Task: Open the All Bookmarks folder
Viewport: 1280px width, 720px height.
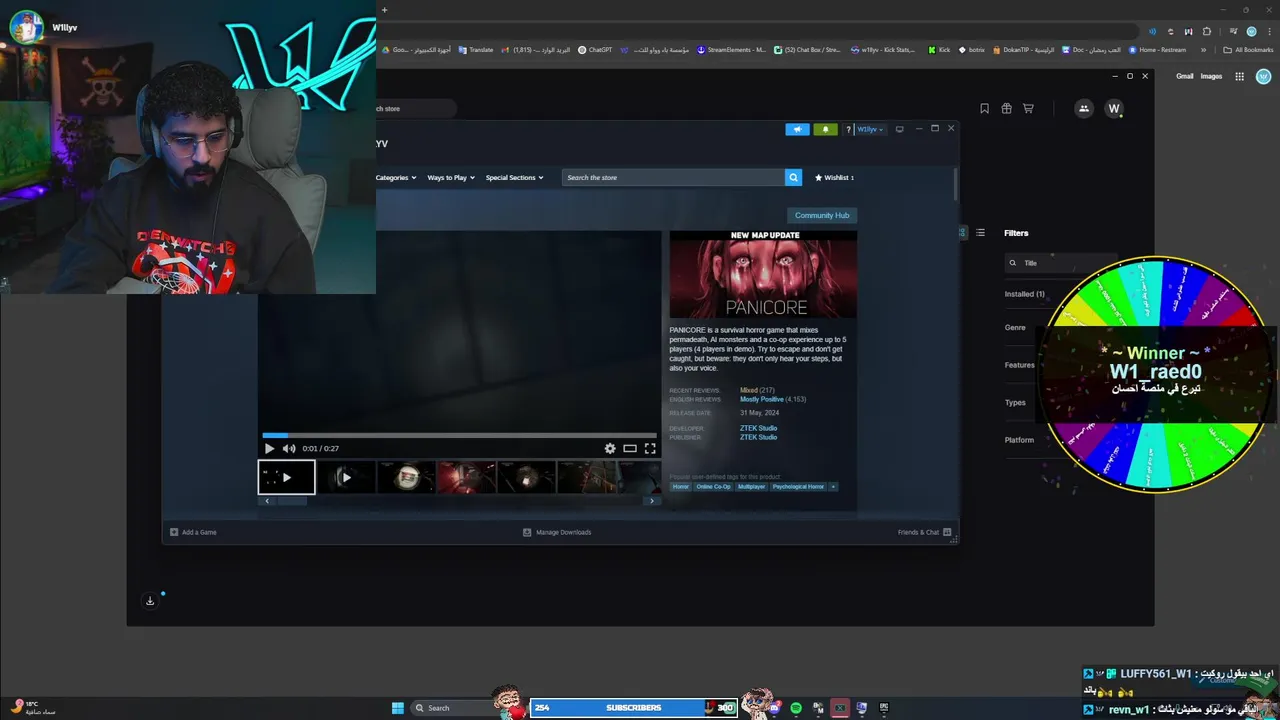Action: pyautogui.click(x=1248, y=49)
